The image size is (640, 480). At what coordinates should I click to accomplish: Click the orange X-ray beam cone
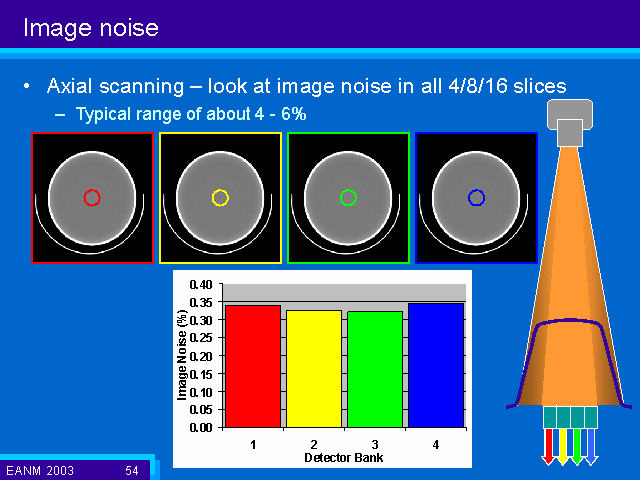[x=570, y=260]
